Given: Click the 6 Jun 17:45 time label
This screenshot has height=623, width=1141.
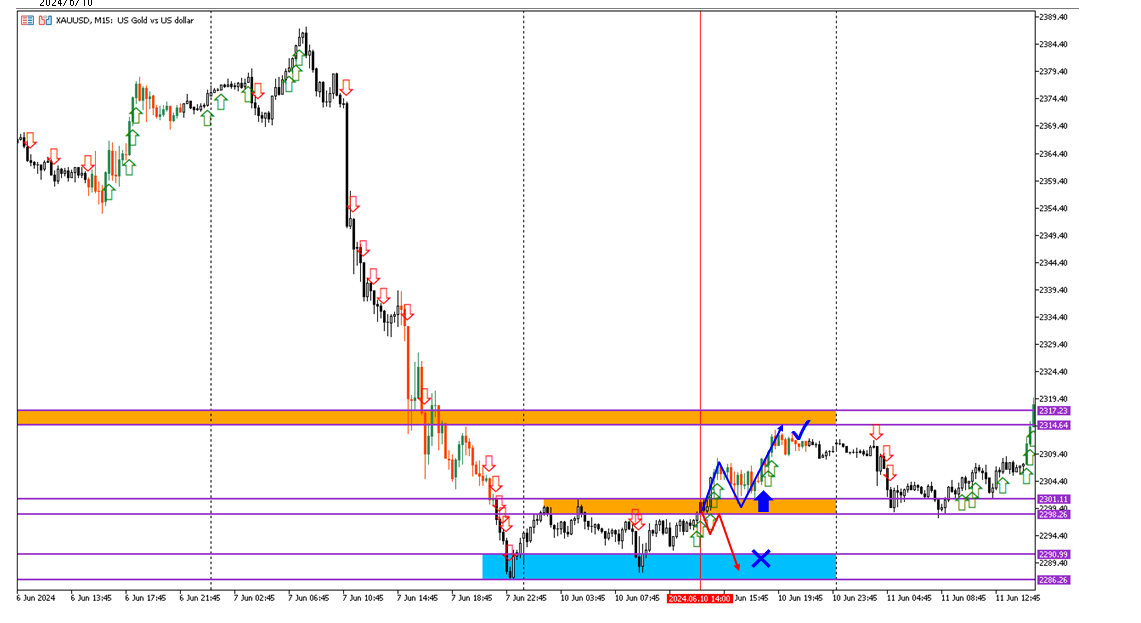Looking at the screenshot, I should point(146,598).
